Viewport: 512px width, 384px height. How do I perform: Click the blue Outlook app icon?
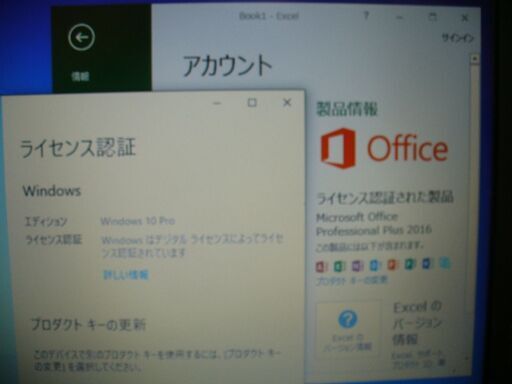[375, 265]
